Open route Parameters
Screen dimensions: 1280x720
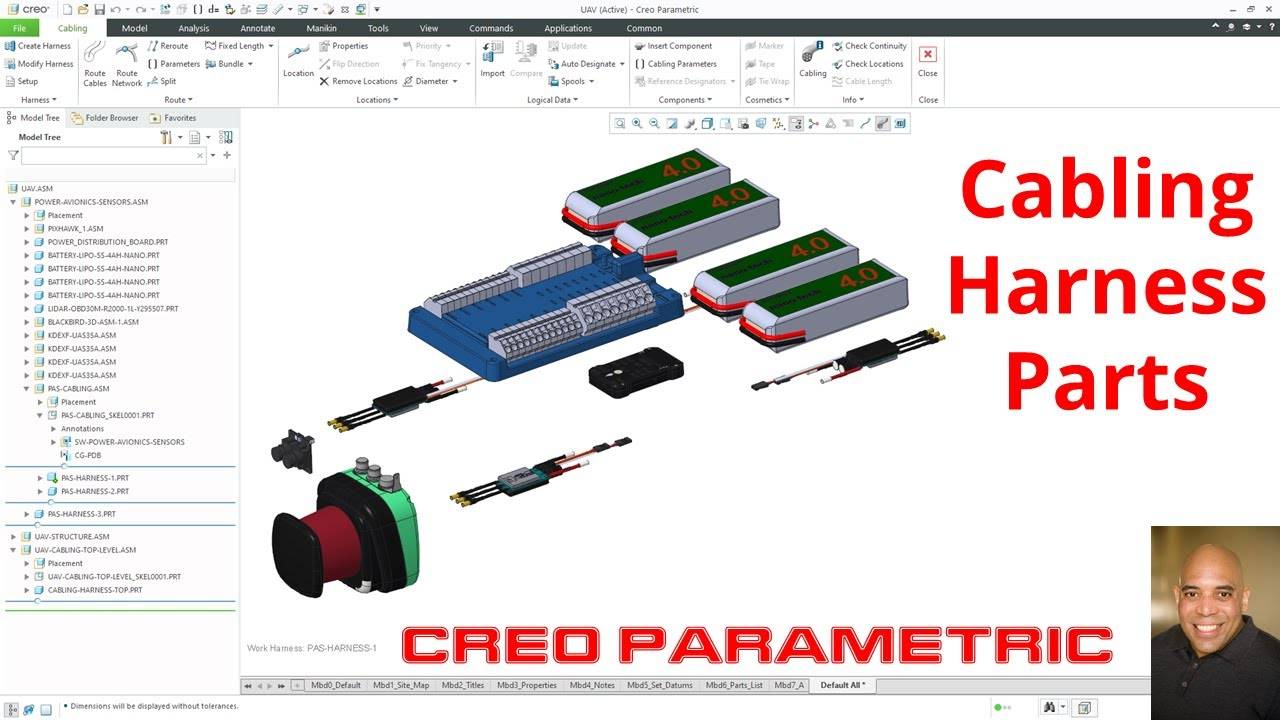coord(174,64)
